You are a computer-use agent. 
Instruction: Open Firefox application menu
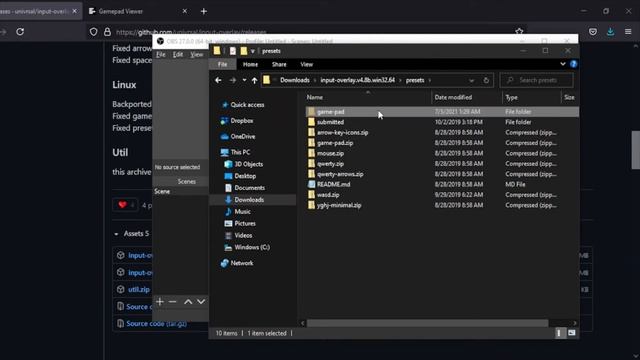[x=628, y=32]
